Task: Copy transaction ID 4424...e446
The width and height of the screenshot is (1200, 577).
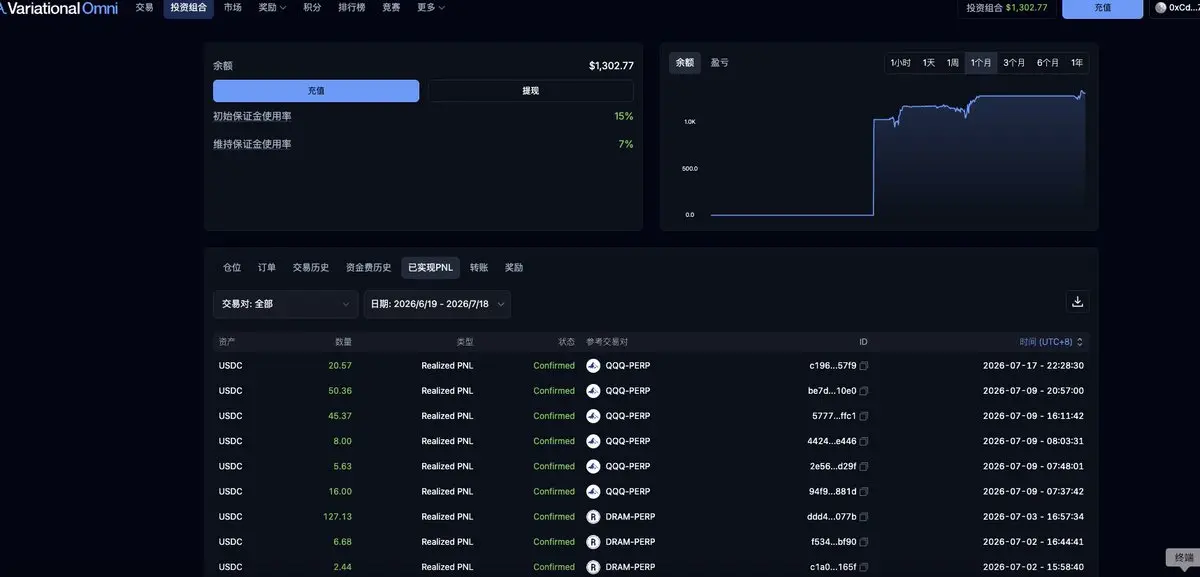Action: (x=864, y=441)
